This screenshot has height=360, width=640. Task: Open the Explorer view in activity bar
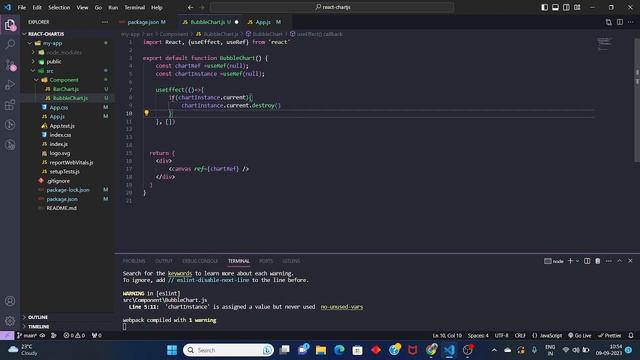pyautogui.click(x=10, y=25)
